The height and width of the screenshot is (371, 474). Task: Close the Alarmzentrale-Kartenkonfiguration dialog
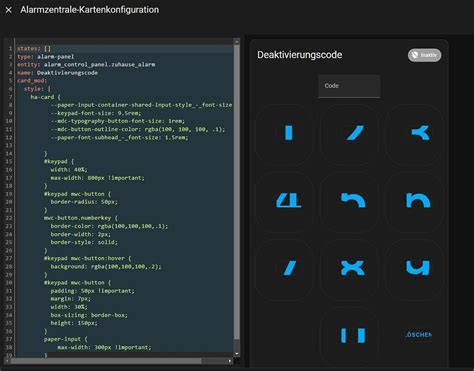pyautogui.click(x=9, y=10)
